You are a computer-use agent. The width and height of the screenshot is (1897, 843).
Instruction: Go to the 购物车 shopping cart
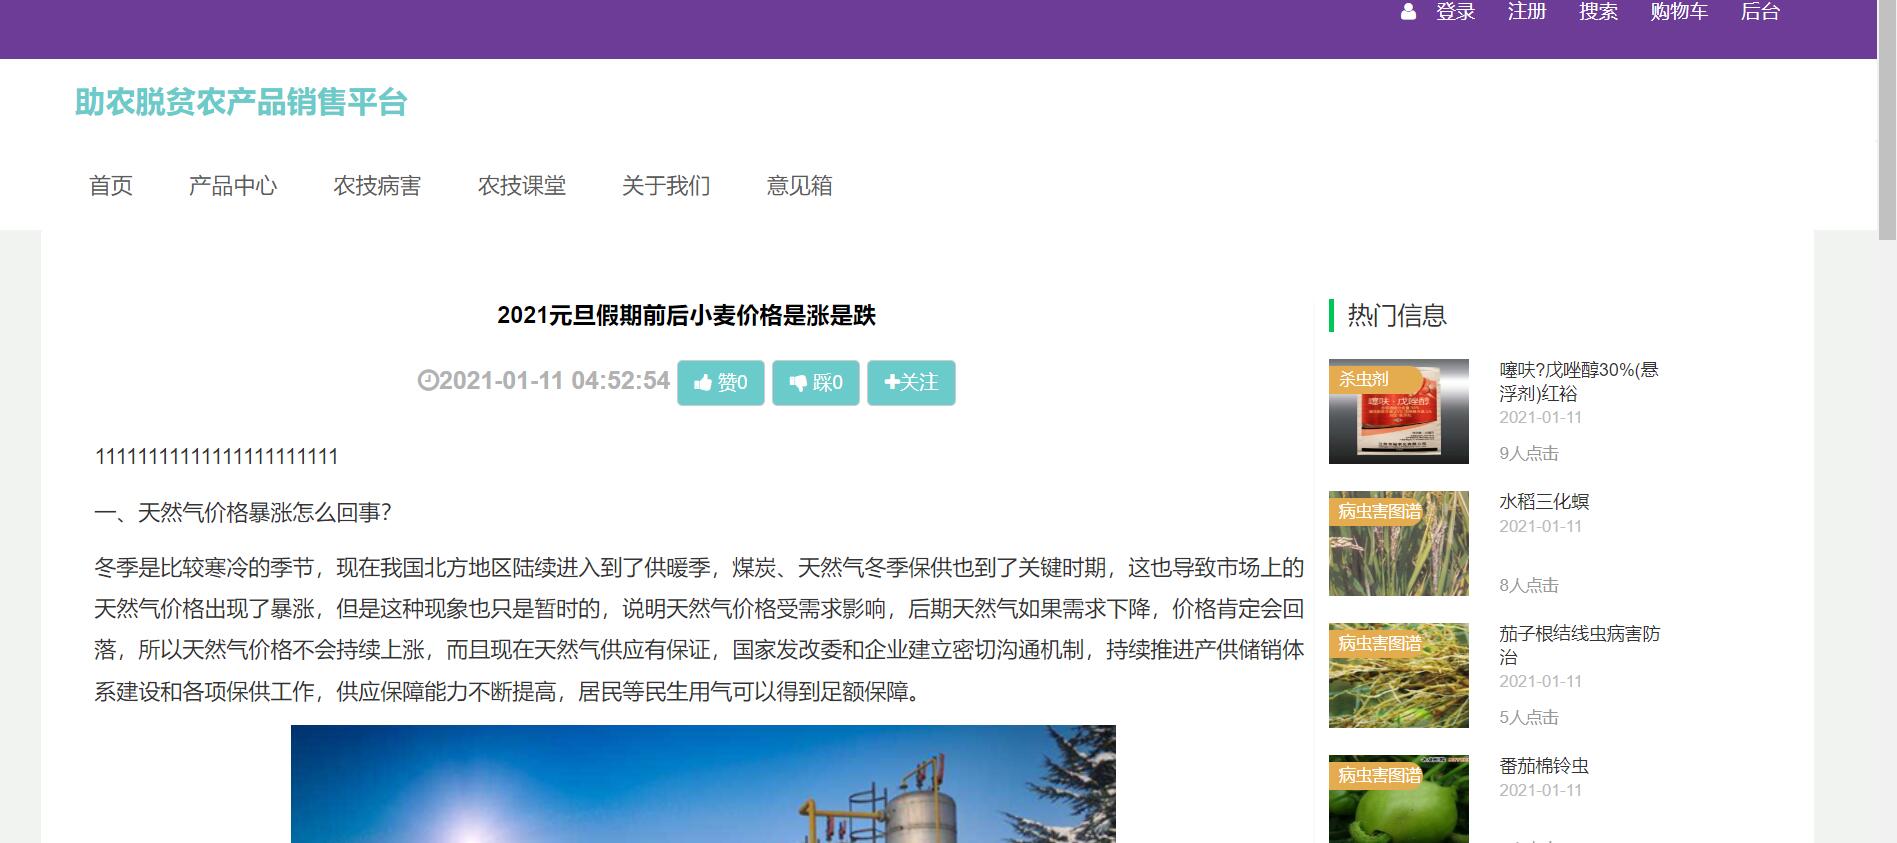[x=1679, y=12]
